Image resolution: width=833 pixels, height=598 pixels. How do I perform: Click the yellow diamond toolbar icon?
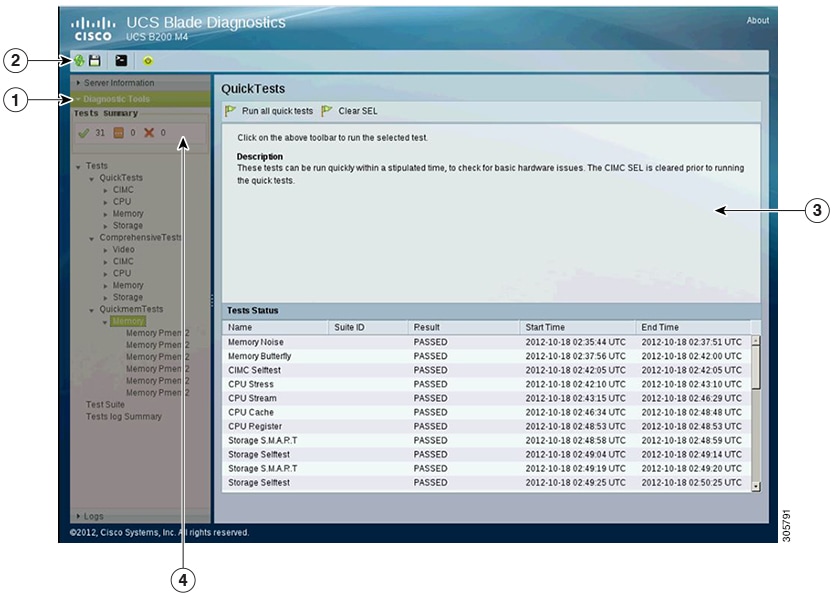pos(148,60)
